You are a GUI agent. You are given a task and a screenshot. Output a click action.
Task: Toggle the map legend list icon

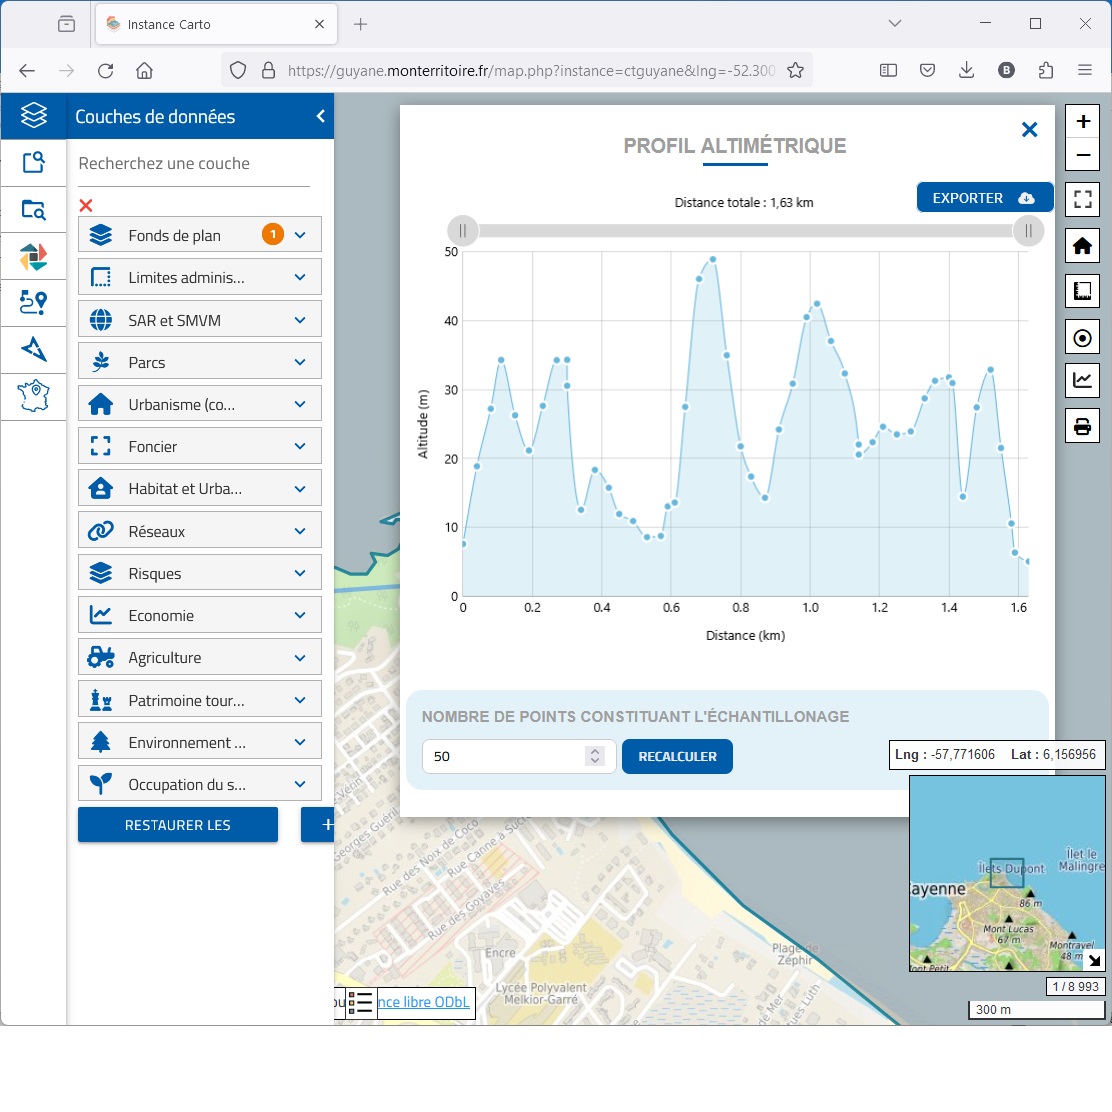(361, 1003)
